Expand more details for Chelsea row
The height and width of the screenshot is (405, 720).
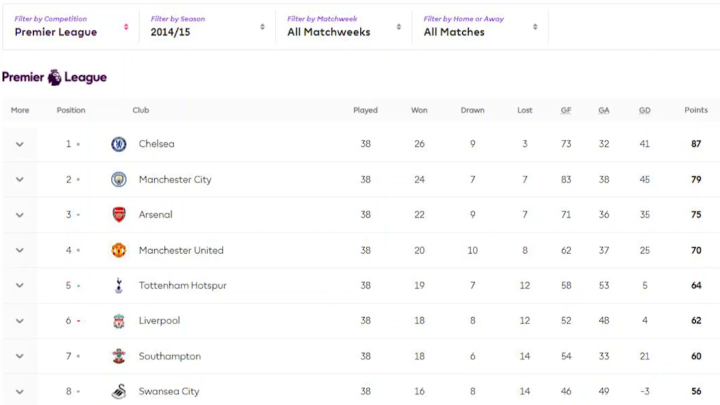19,144
